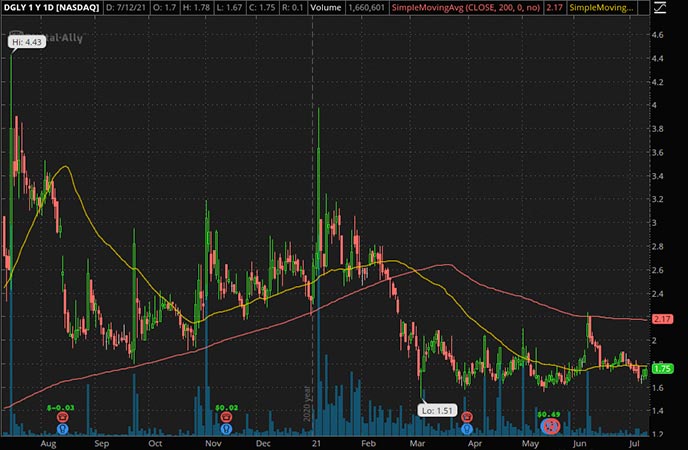This screenshot has height=450, width=688.
Task: Select the red earnings icon before April
Action: pyautogui.click(x=467, y=418)
